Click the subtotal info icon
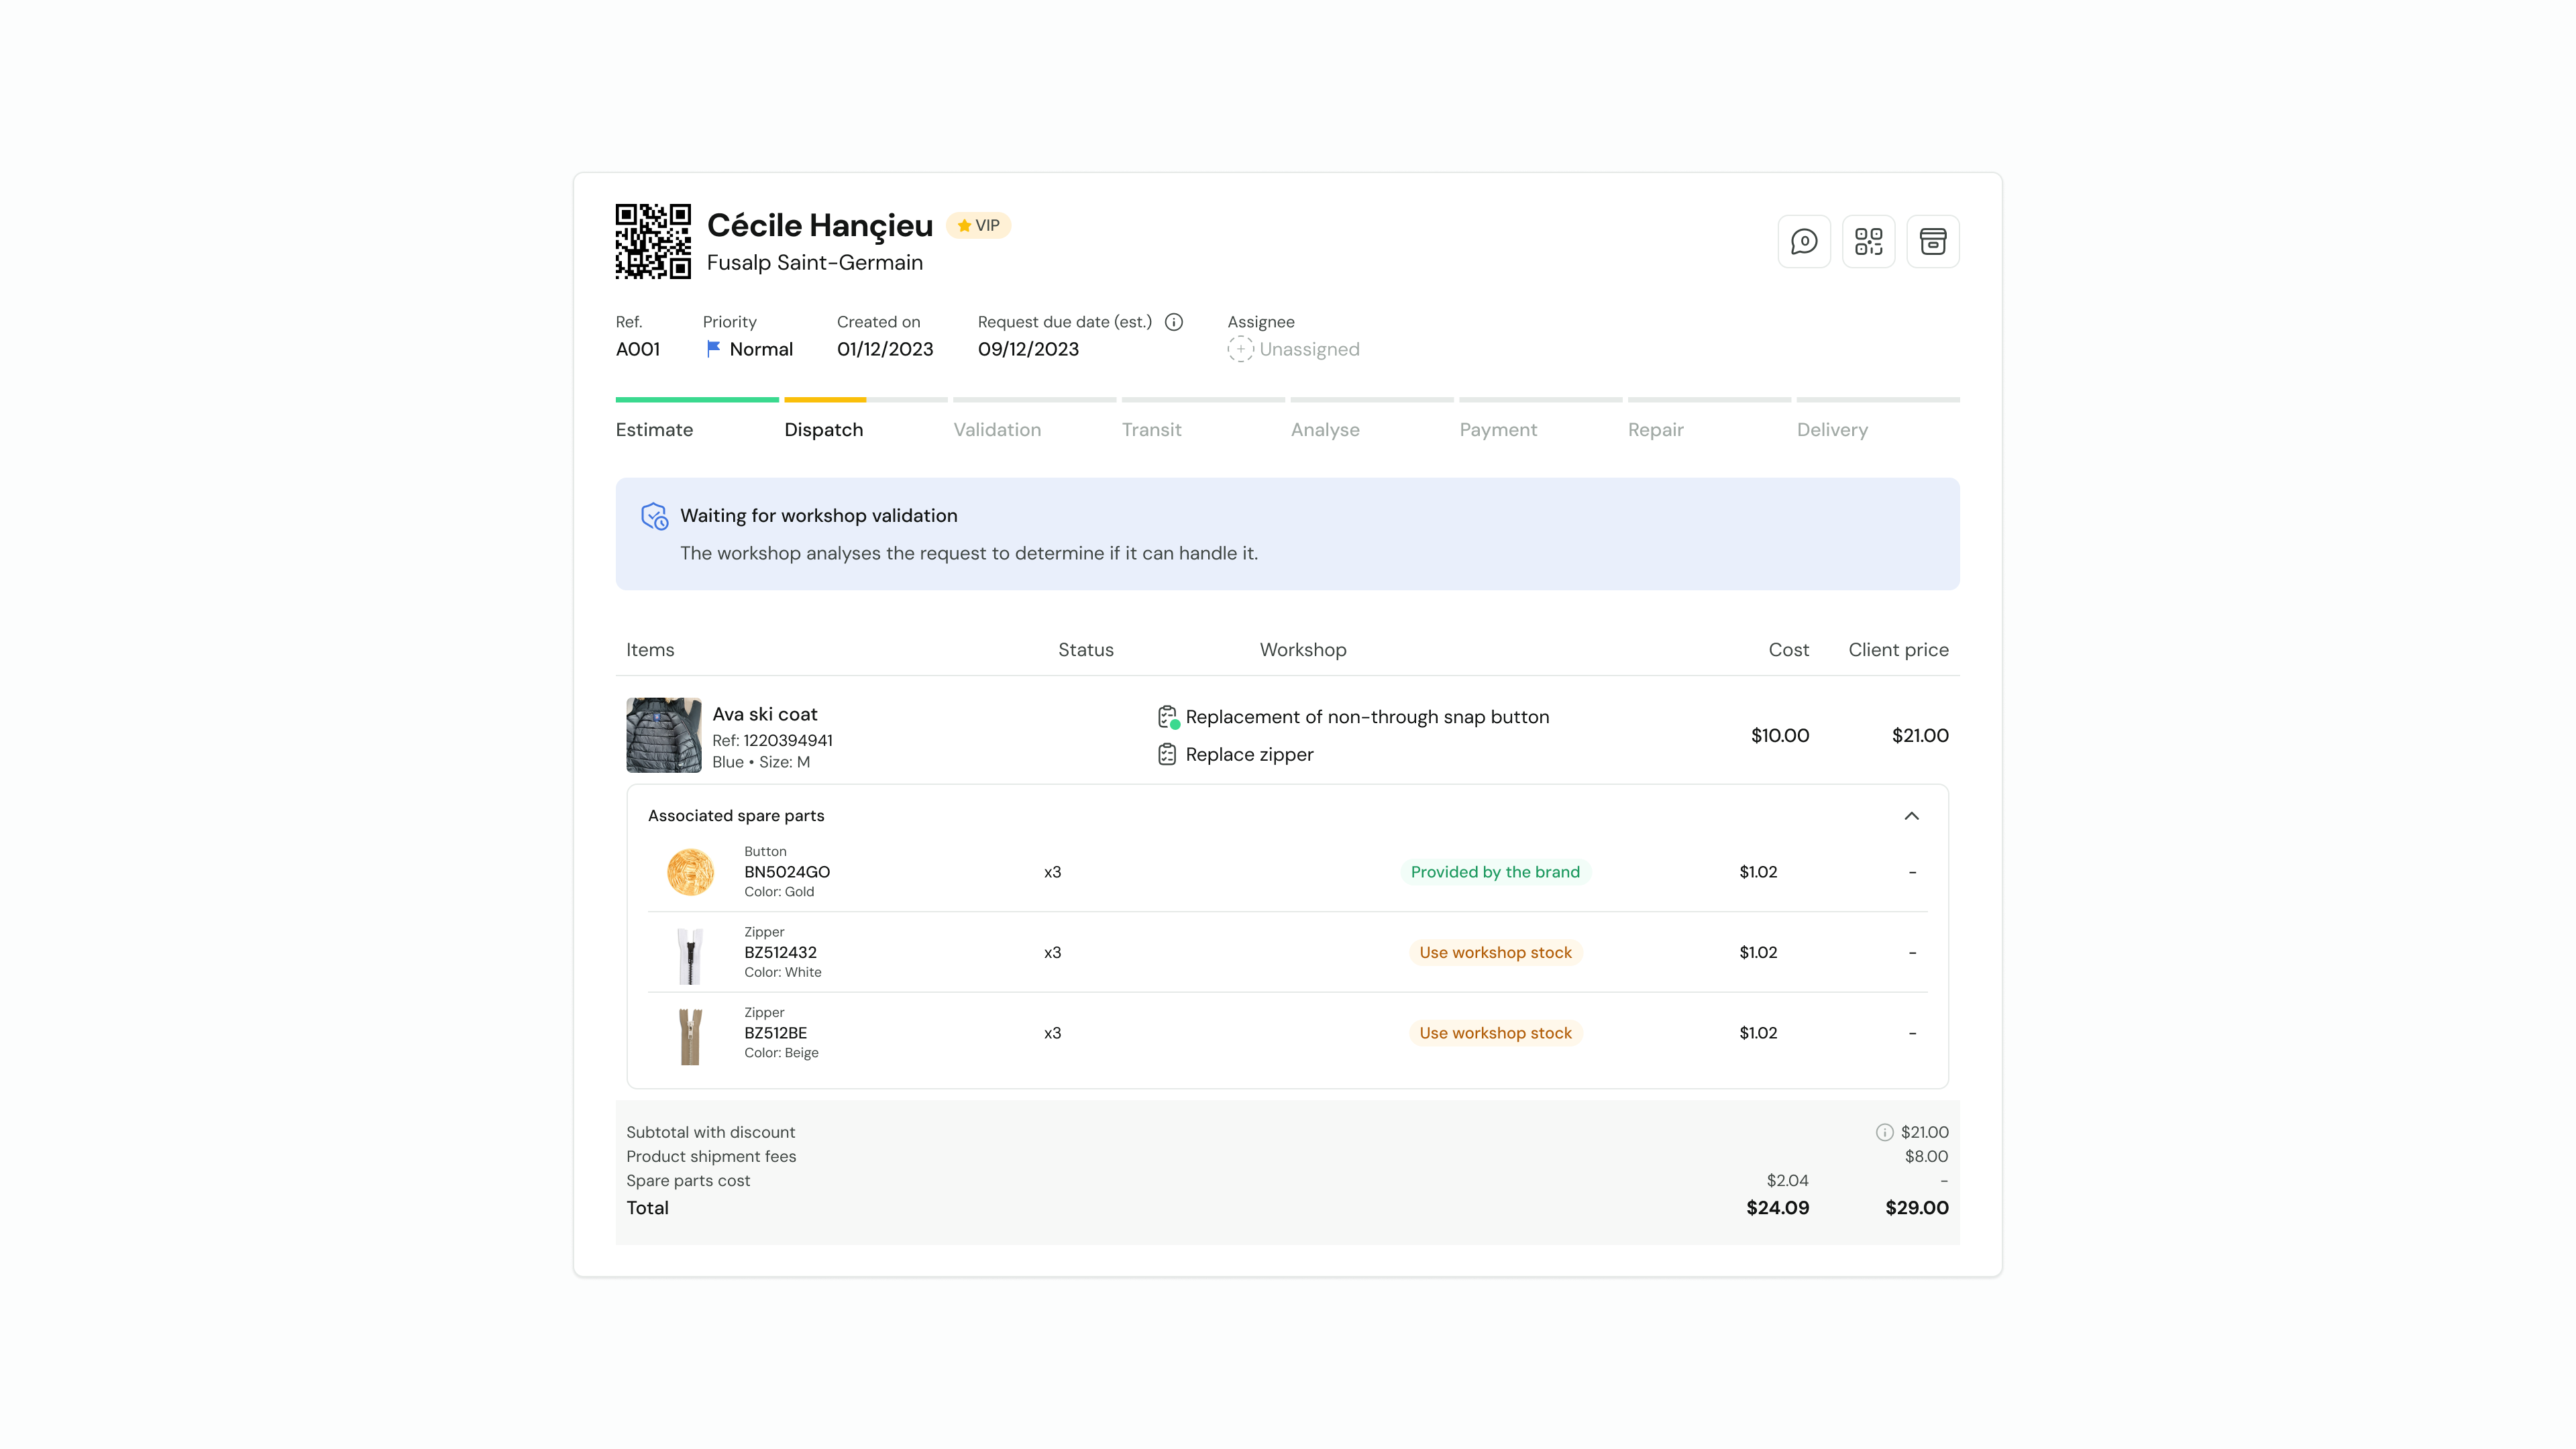Image resolution: width=2576 pixels, height=1449 pixels. click(1884, 1132)
